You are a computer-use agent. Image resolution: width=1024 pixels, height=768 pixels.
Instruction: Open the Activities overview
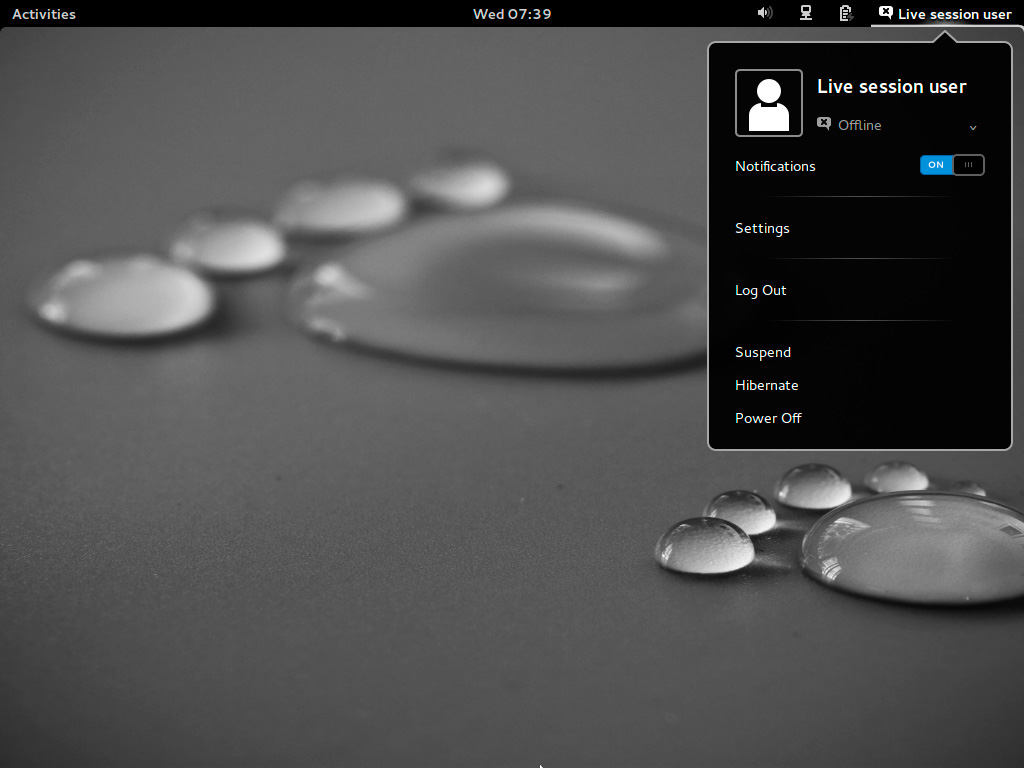[43, 14]
